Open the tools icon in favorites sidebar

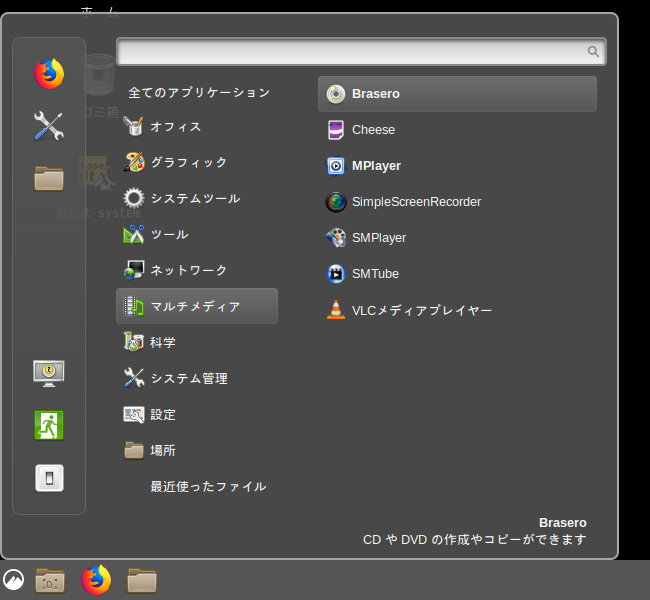coord(49,126)
